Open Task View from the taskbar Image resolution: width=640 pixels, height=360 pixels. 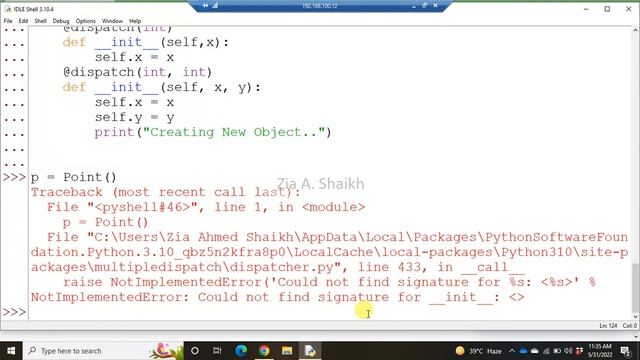click(217, 351)
